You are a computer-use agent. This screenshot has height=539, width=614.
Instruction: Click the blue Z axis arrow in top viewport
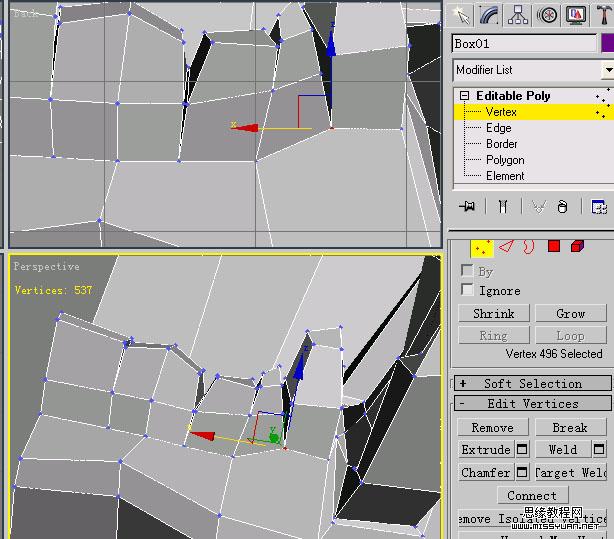coord(331,44)
